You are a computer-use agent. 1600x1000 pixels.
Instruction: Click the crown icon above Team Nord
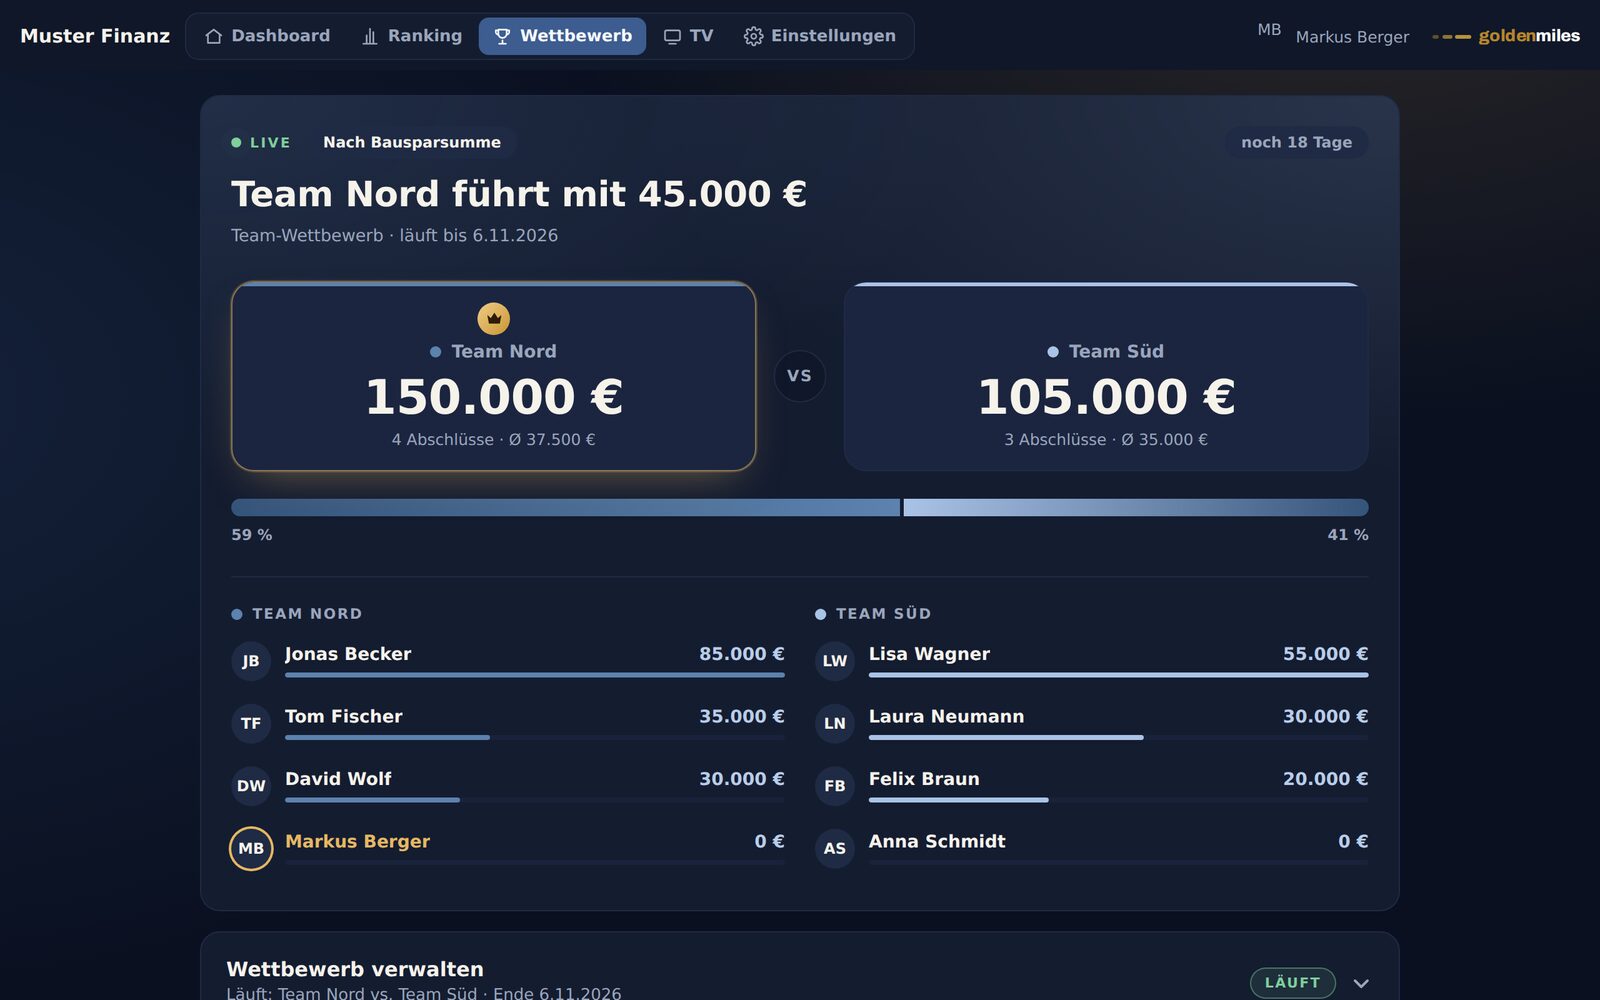494,319
